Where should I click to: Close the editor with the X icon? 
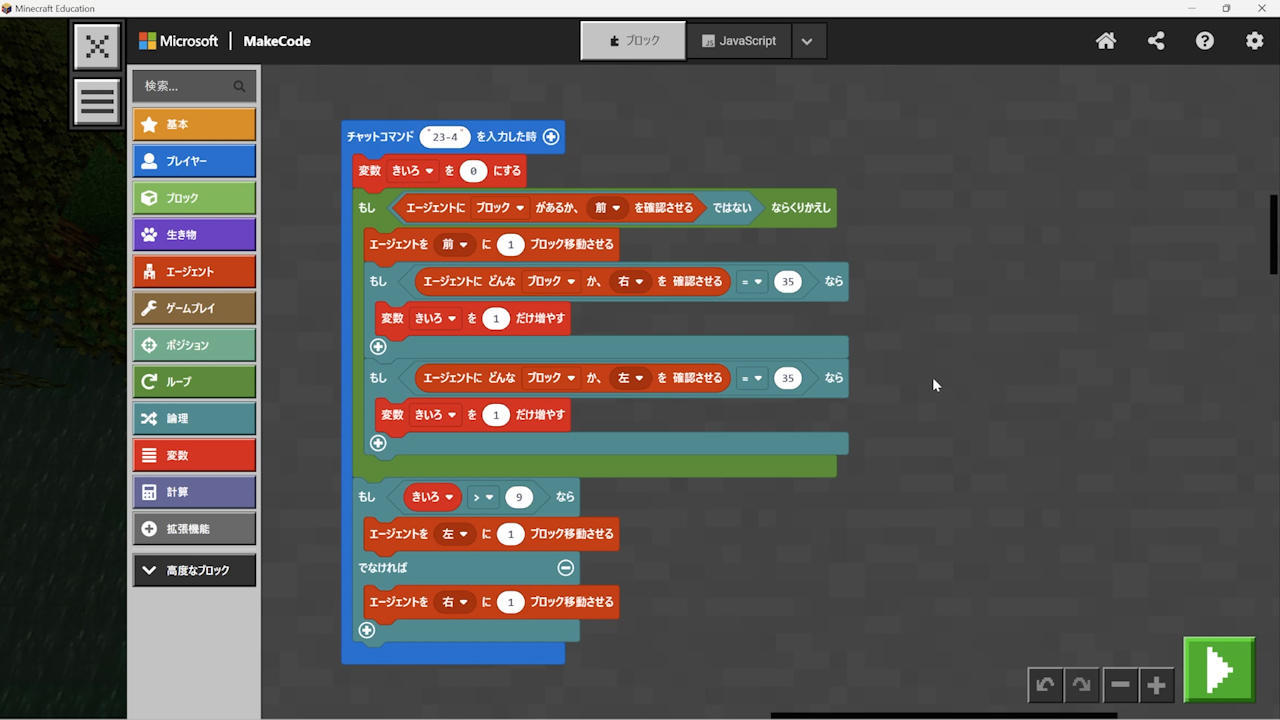(97, 47)
